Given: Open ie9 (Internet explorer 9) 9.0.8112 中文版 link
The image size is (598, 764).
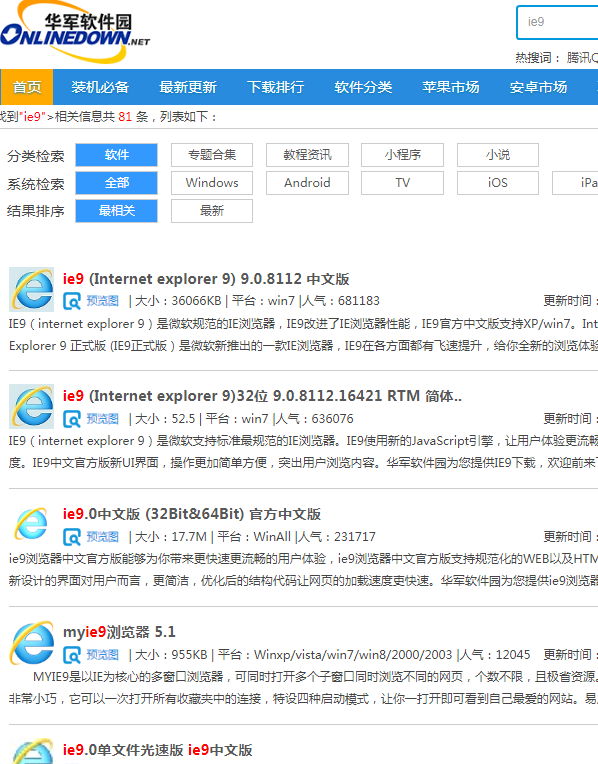Looking at the screenshot, I should pyautogui.click(x=206, y=279).
